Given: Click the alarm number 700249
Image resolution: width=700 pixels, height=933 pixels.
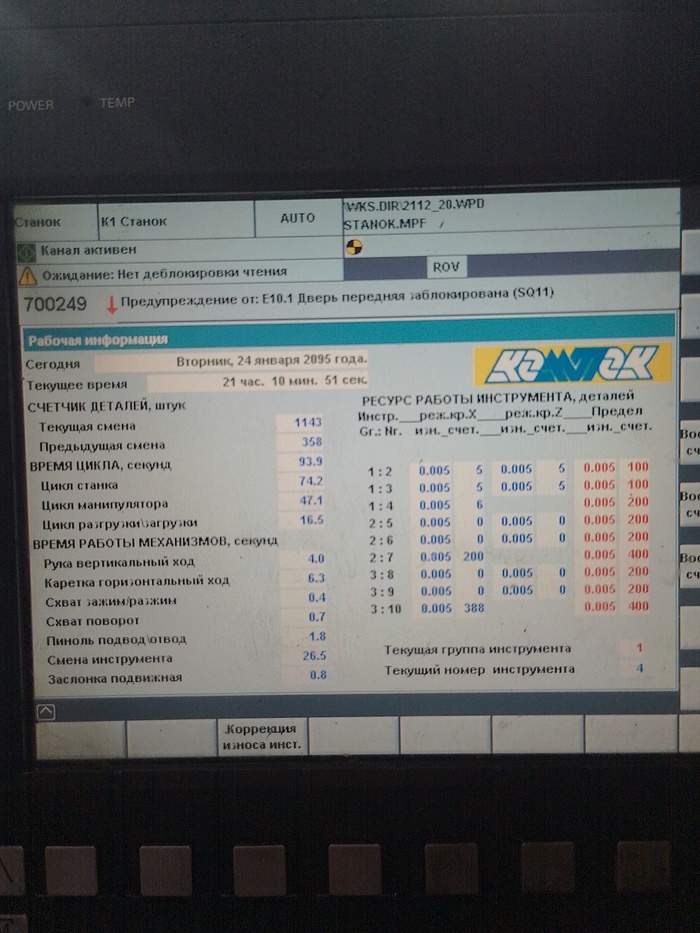Looking at the screenshot, I should [54, 302].
